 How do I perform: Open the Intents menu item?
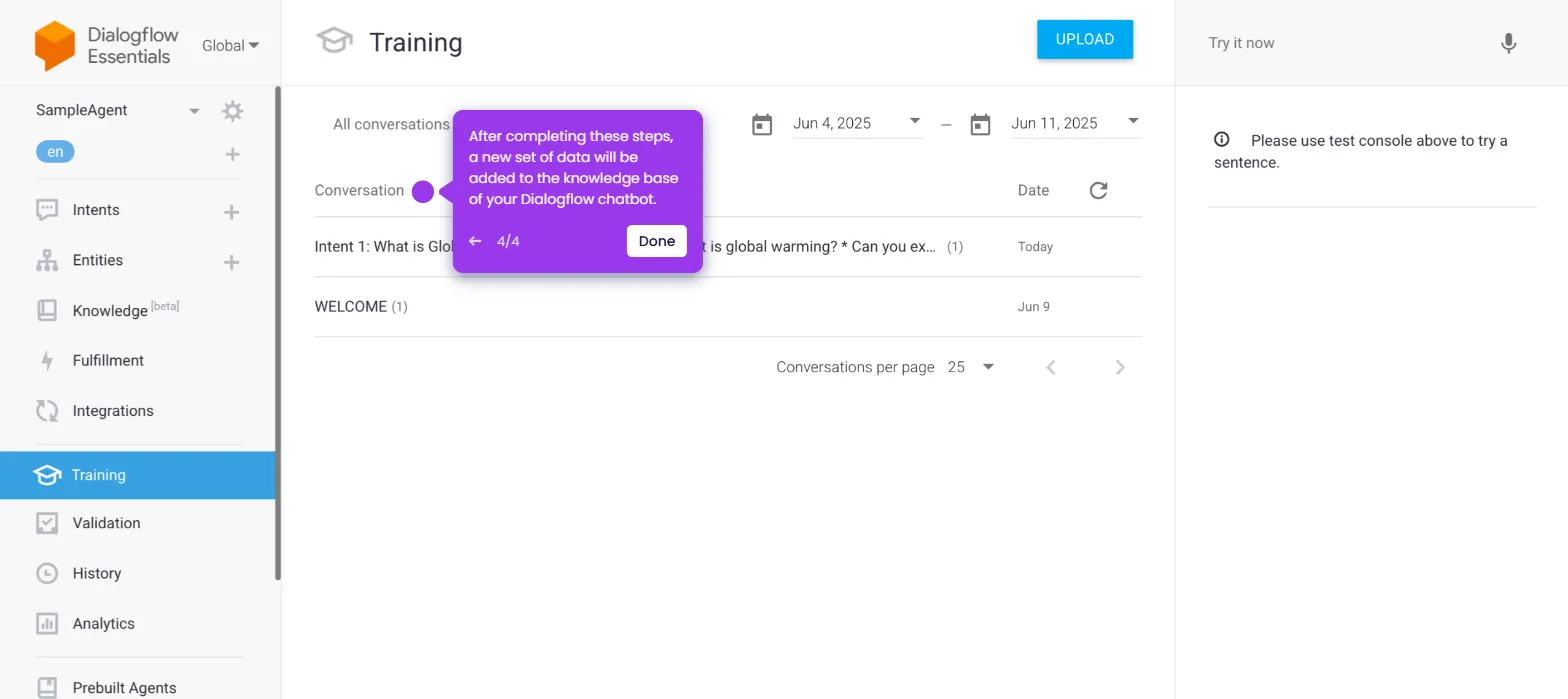(x=96, y=210)
